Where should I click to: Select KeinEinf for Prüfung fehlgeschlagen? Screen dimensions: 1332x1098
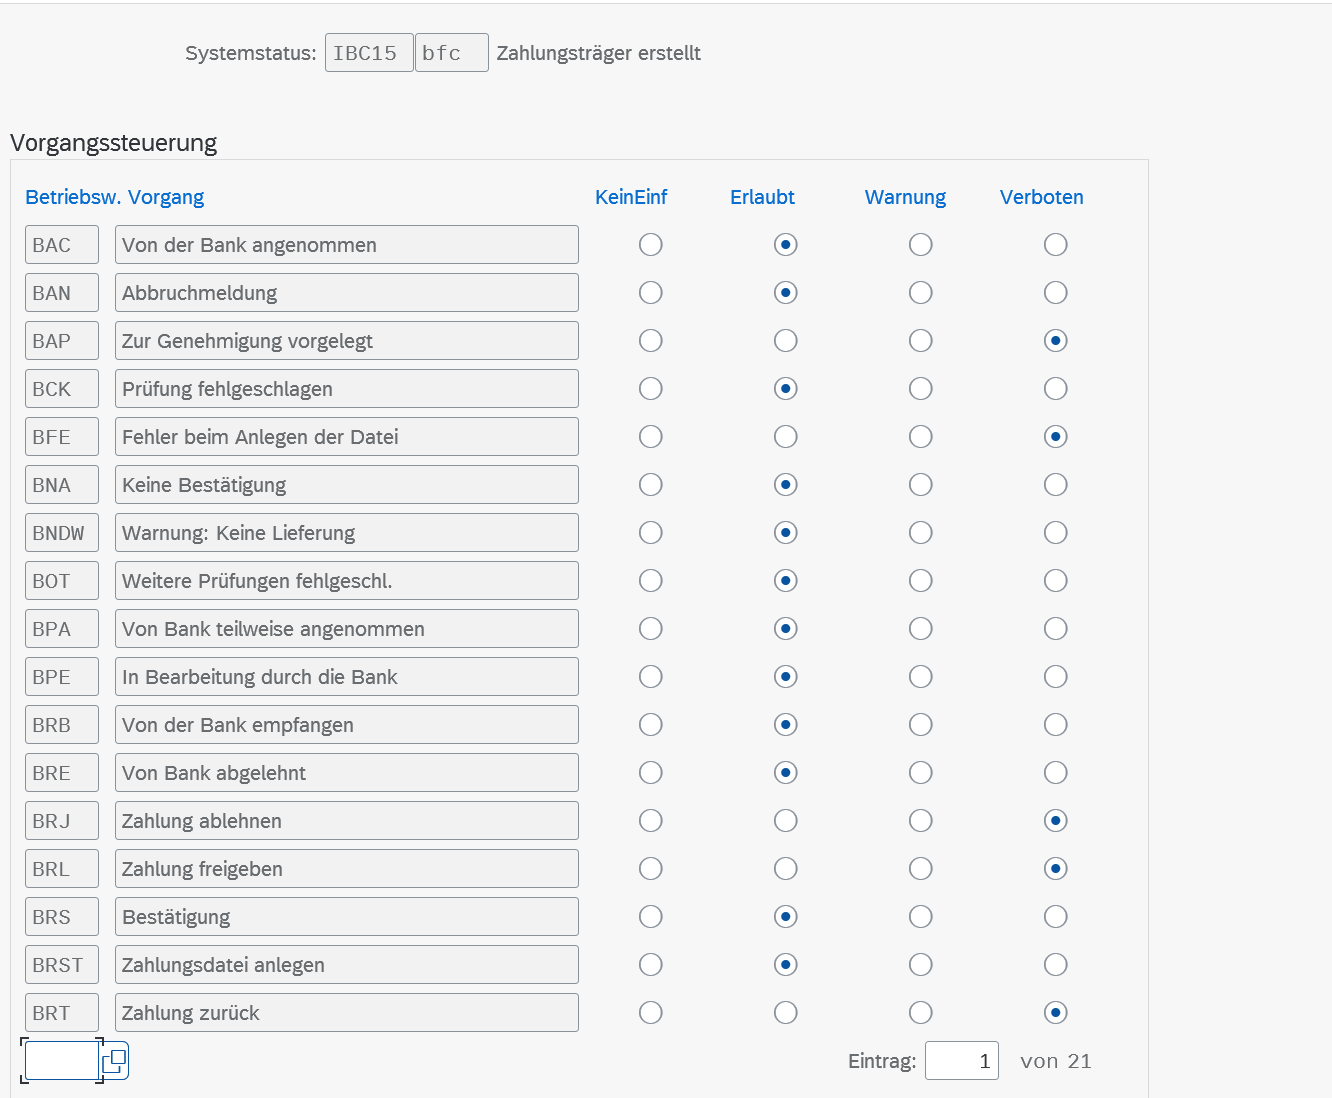[x=650, y=389]
